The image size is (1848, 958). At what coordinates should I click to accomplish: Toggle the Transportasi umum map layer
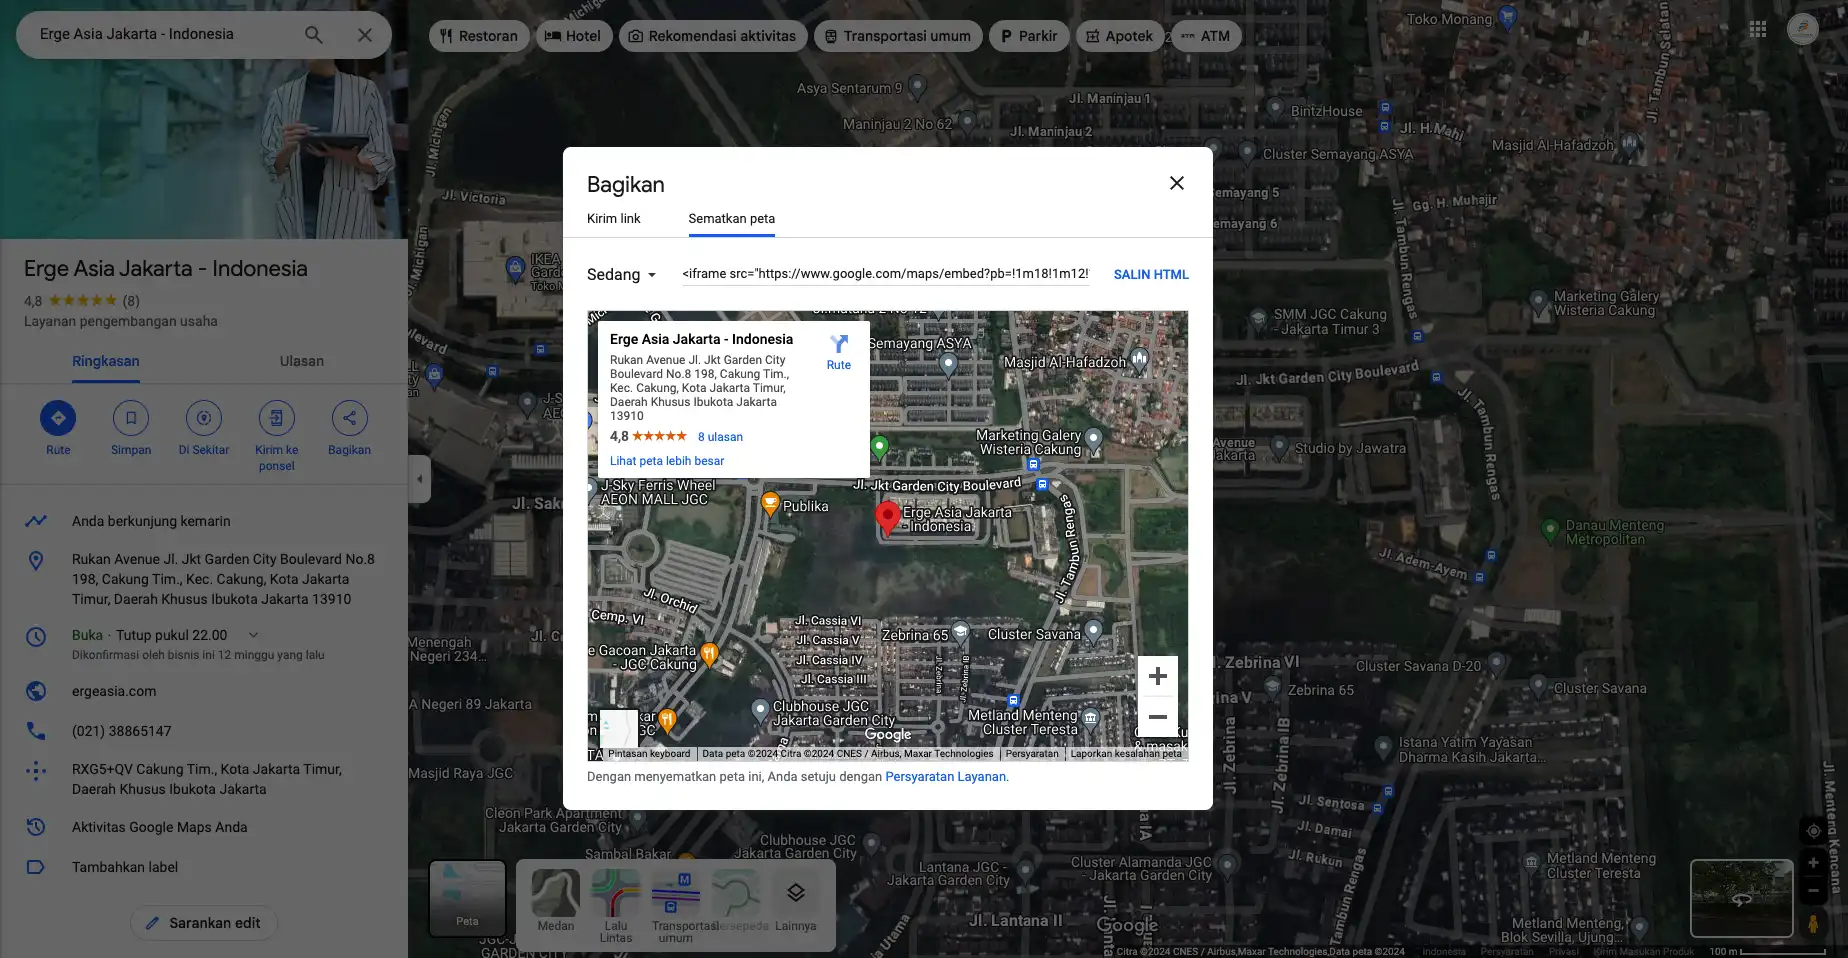(676, 893)
